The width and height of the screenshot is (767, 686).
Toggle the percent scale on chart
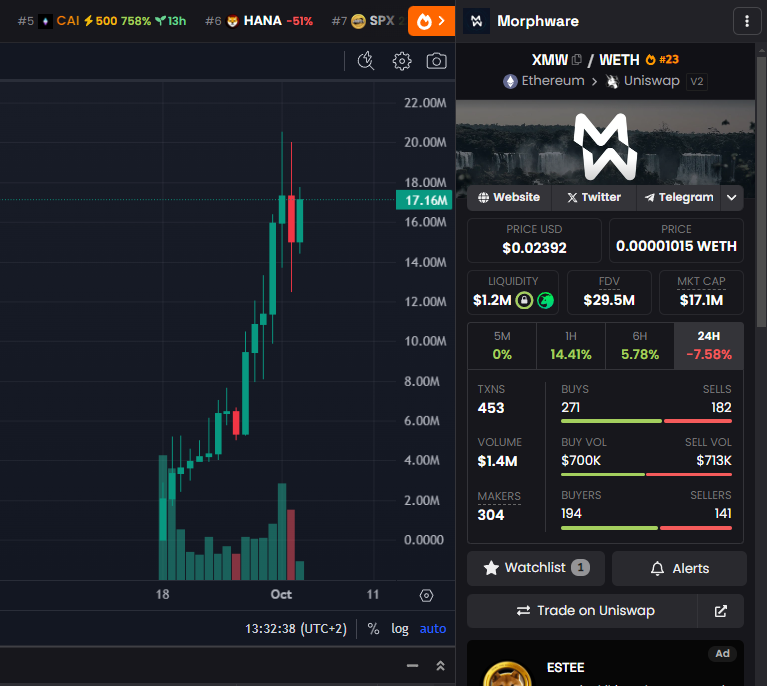pyautogui.click(x=373, y=629)
